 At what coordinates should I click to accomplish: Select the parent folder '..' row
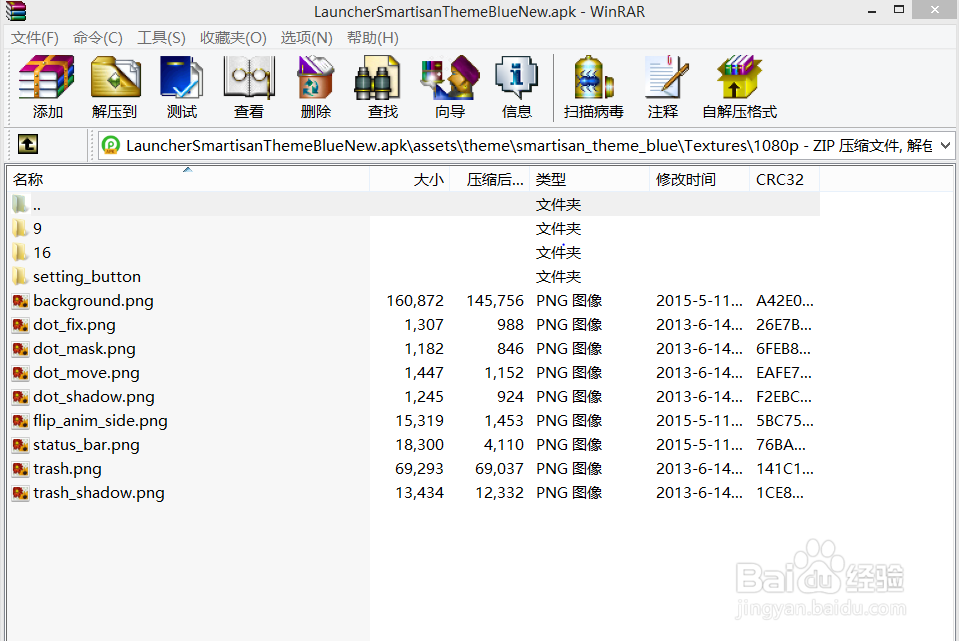tap(414, 204)
